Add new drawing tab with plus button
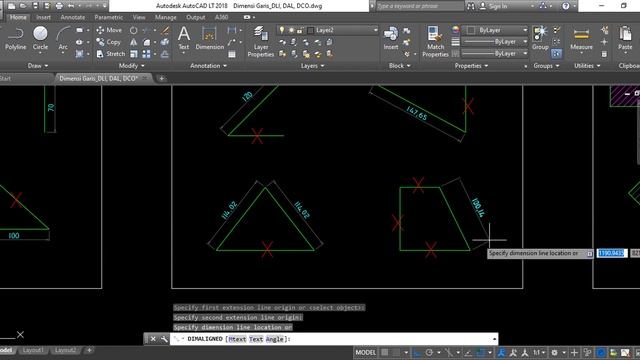Viewport: 640px width, 360px height. click(x=161, y=78)
